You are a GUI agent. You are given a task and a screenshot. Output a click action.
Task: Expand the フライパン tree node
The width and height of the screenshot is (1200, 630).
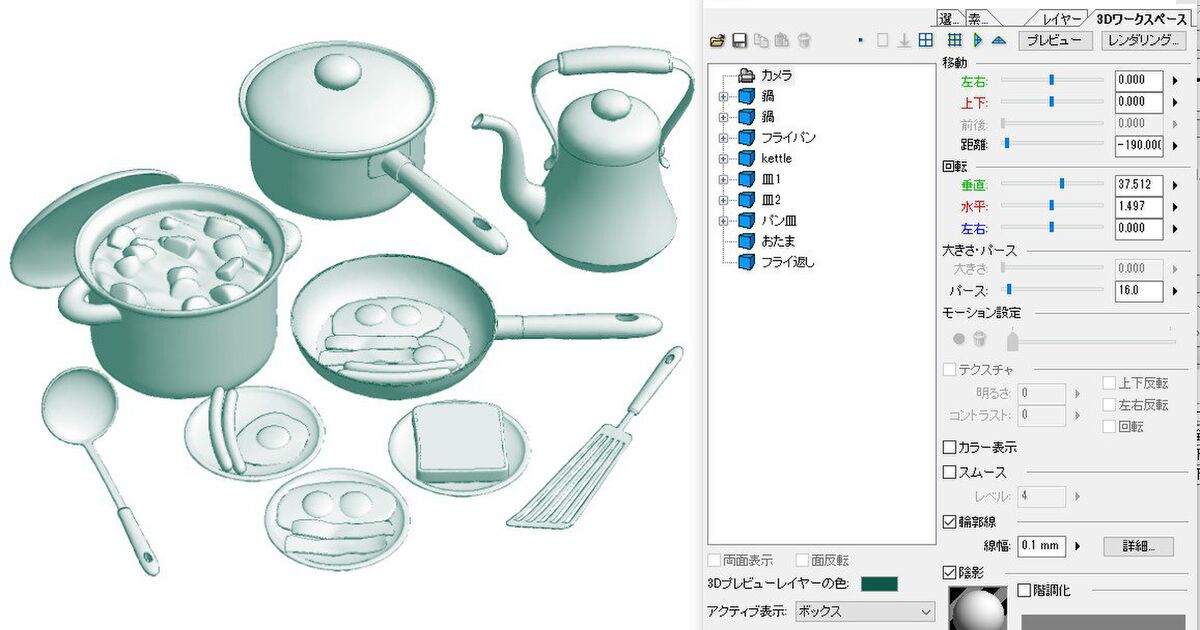tap(723, 138)
